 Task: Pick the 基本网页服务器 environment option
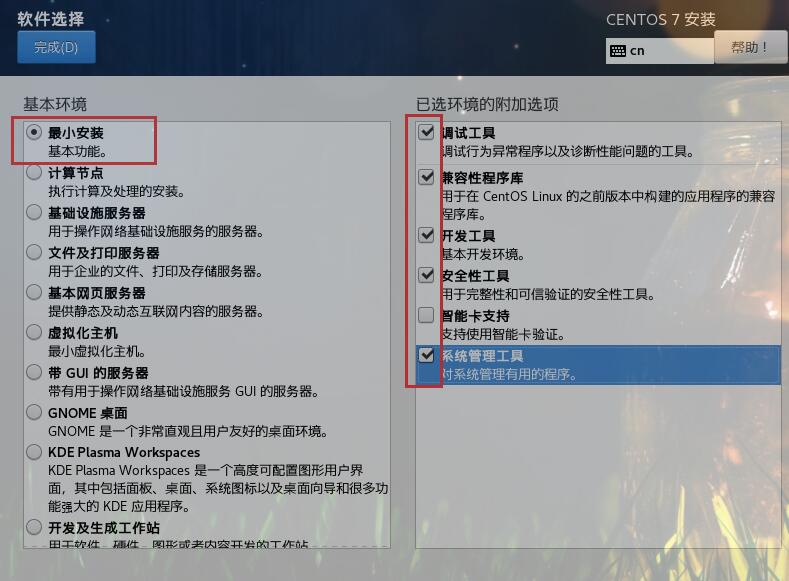click(x=34, y=292)
